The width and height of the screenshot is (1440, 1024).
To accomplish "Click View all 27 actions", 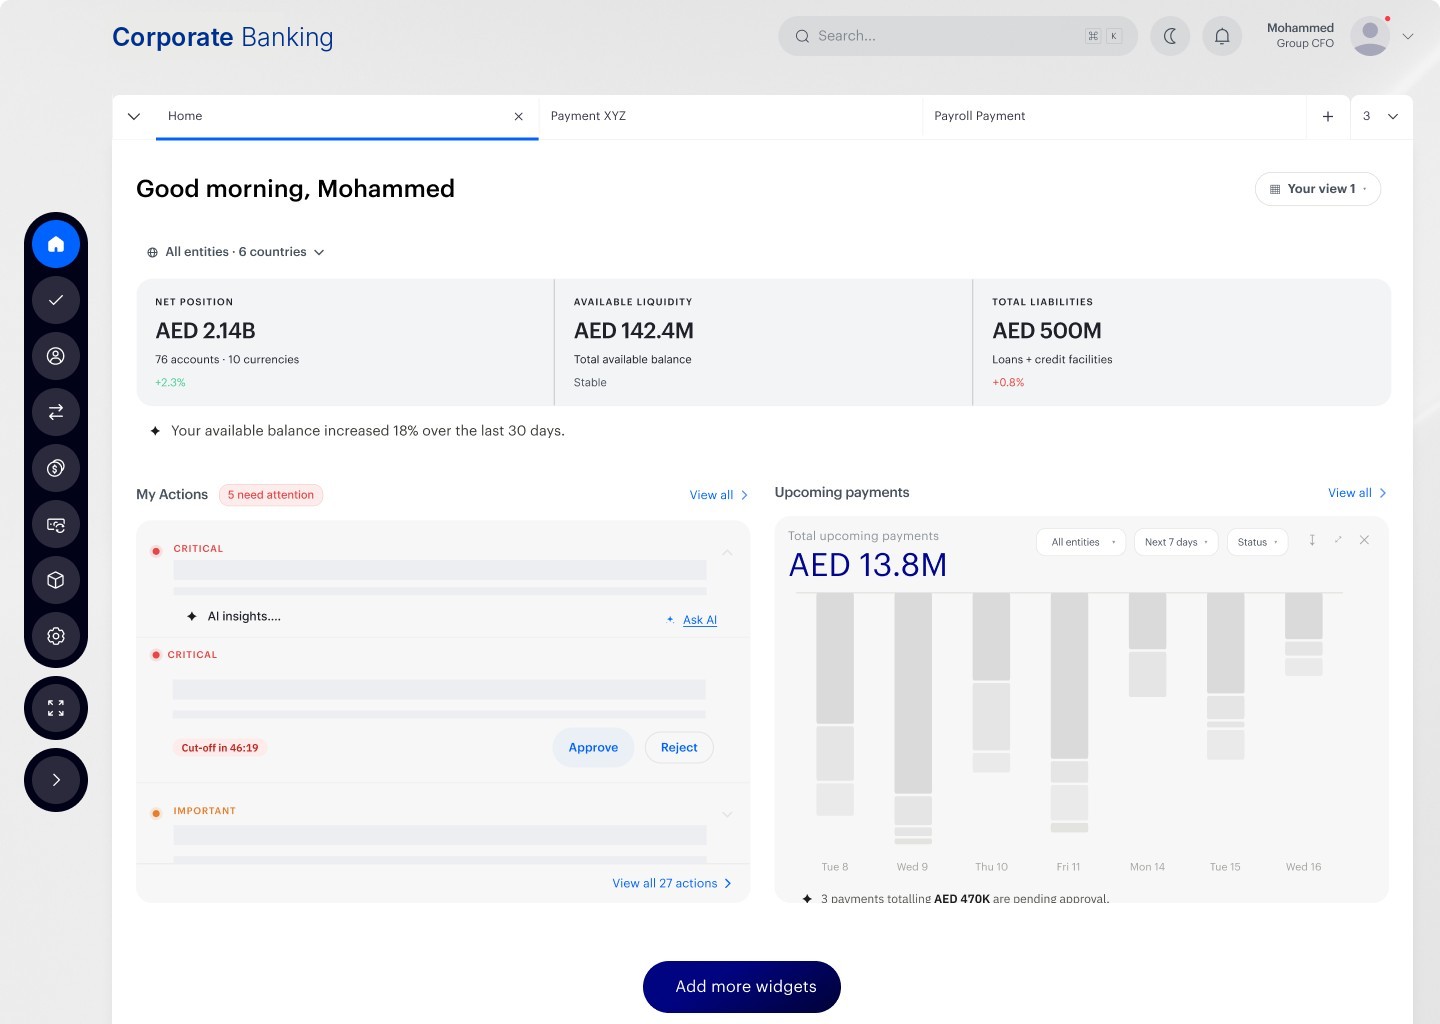I will (672, 884).
